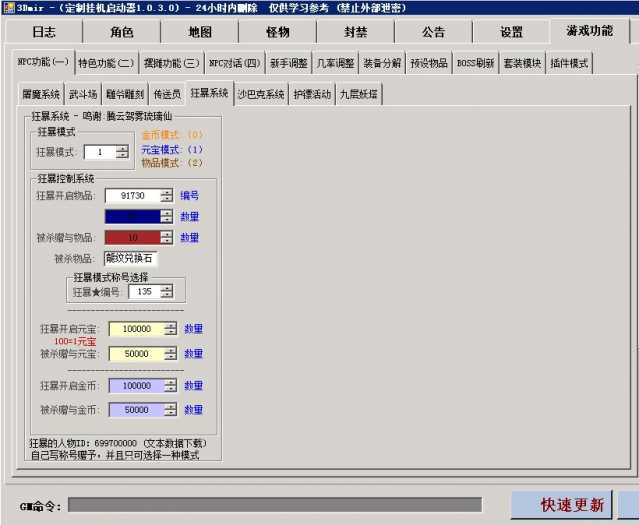The height and width of the screenshot is (525, 639).
Task: Open the 怪物 main tab
Action: tap(277, 32)
